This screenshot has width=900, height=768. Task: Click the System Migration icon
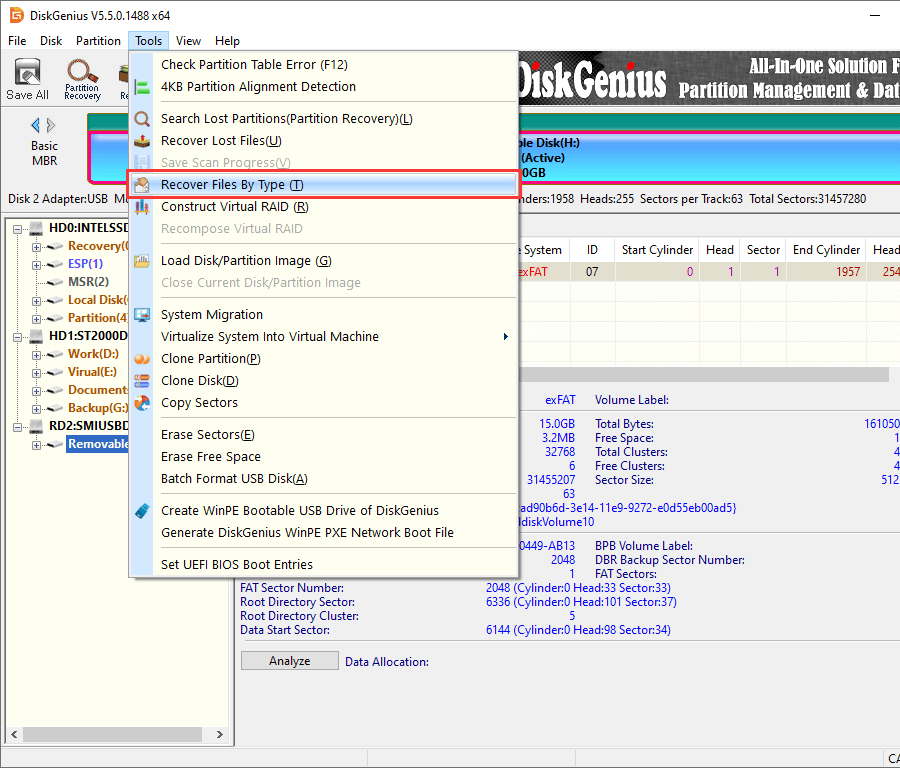click(142, 315)
